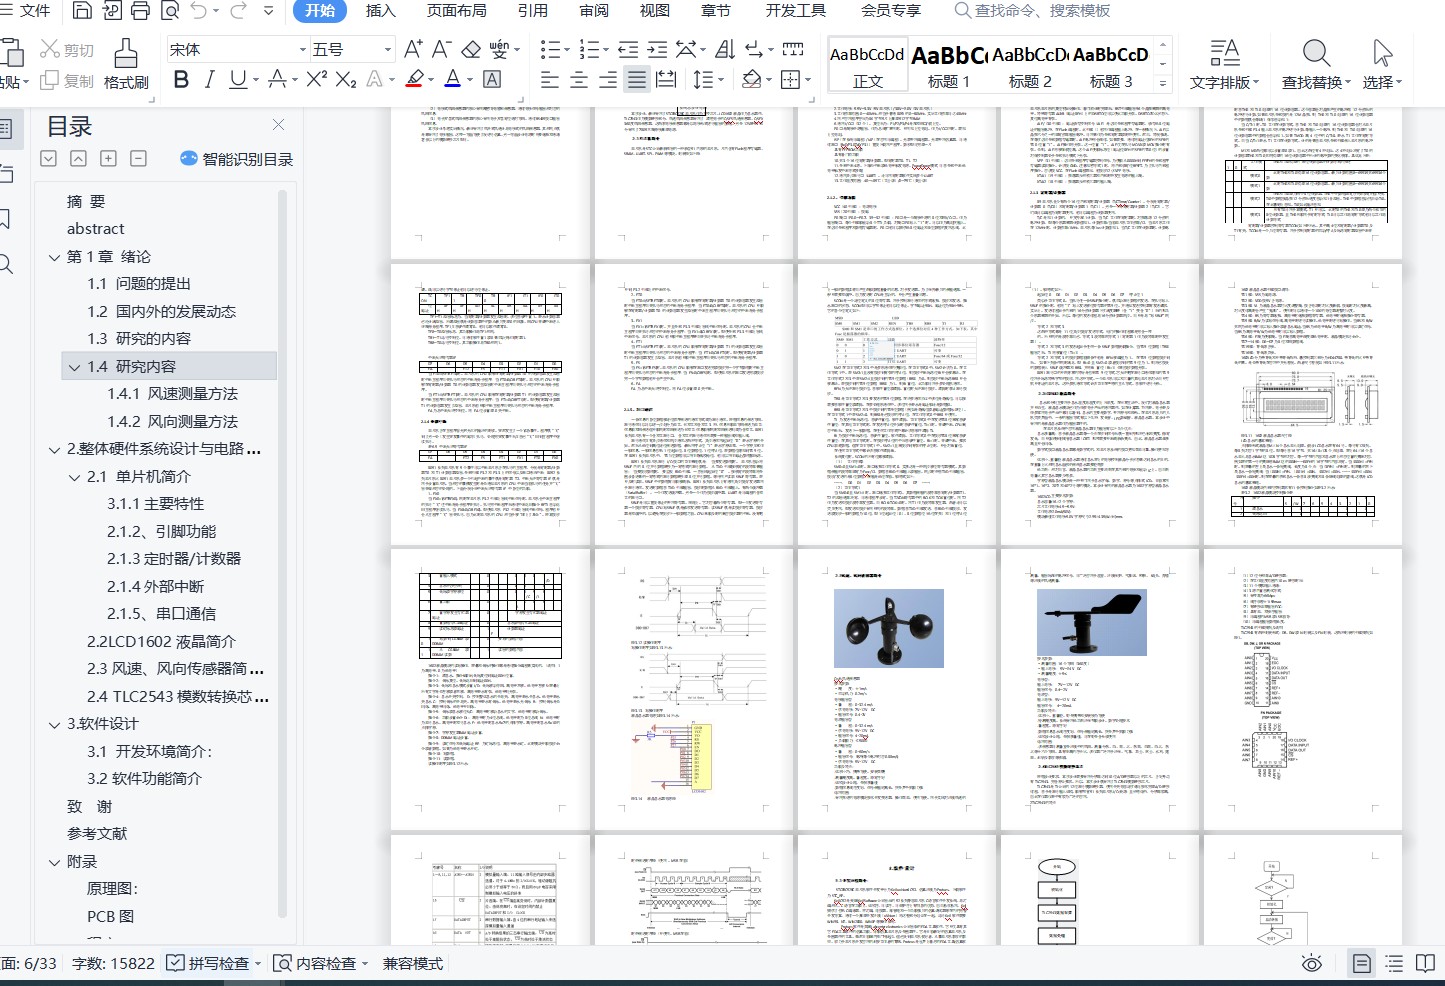The image size is (1445, 986).
Task: Open page thumbnail with anemometer photo
Action: click(896, 689)
